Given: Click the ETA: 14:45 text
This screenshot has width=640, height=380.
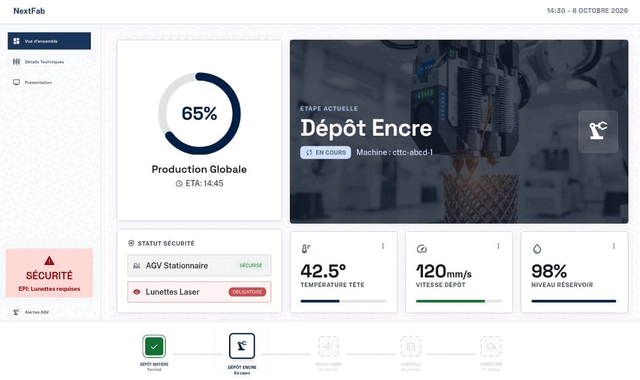Looking at the screenshot, I should 204,183.
